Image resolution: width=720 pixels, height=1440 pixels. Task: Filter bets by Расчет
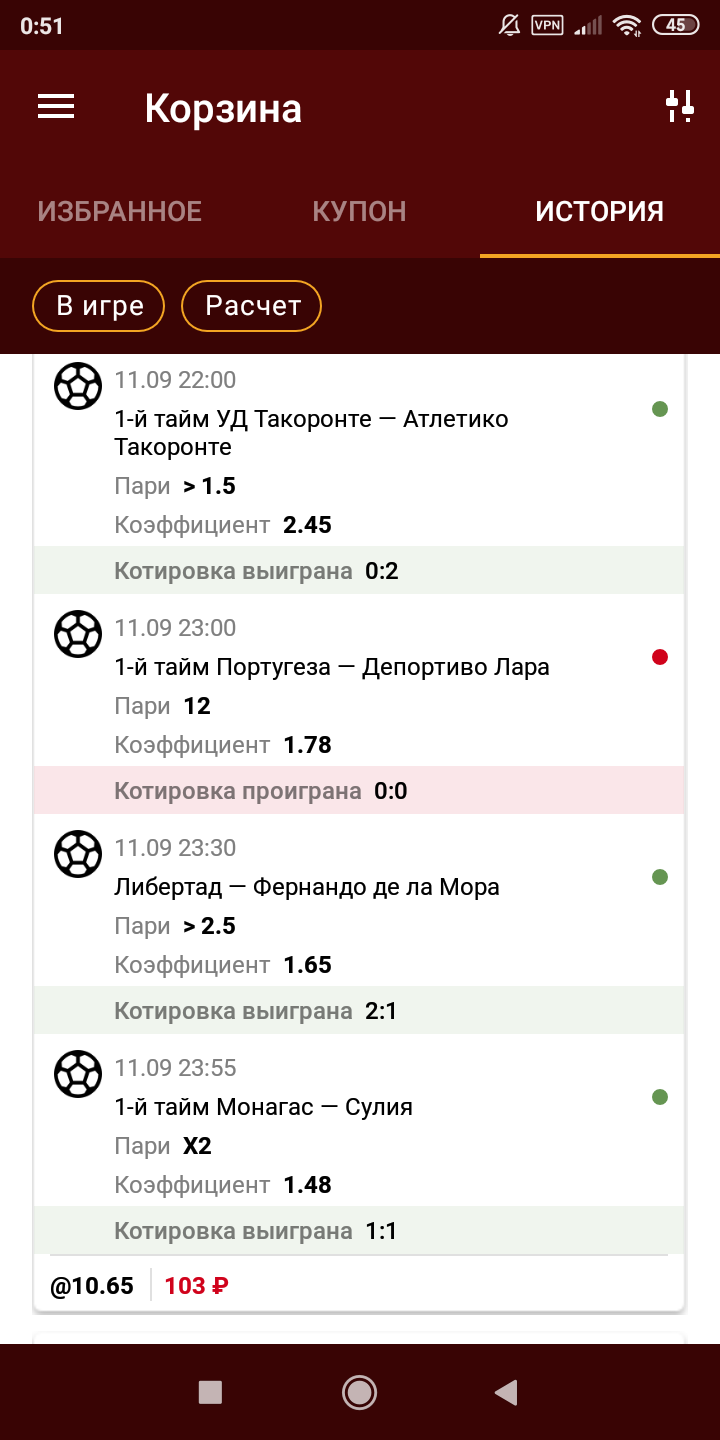[252, 306]
